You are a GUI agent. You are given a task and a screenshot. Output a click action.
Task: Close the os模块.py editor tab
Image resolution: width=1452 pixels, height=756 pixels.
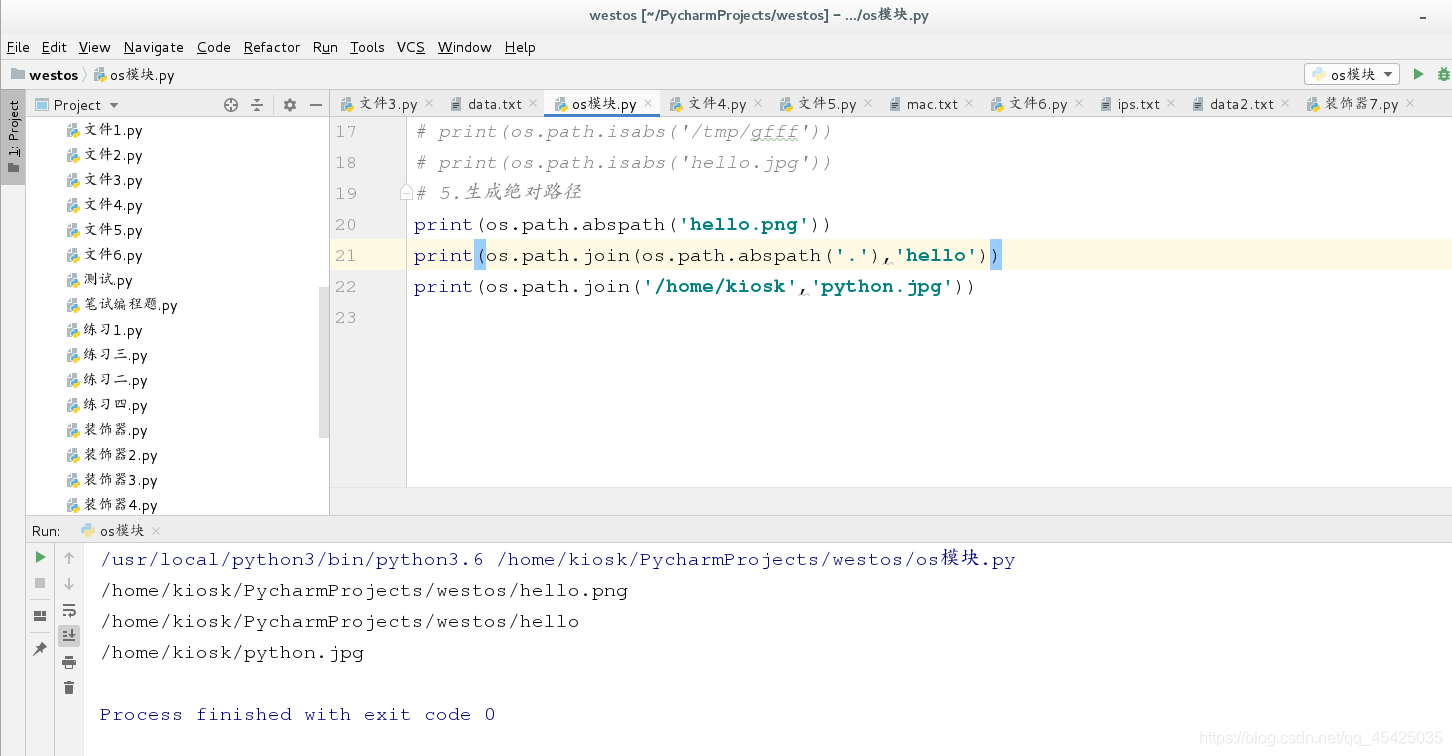tap(648, 104)
